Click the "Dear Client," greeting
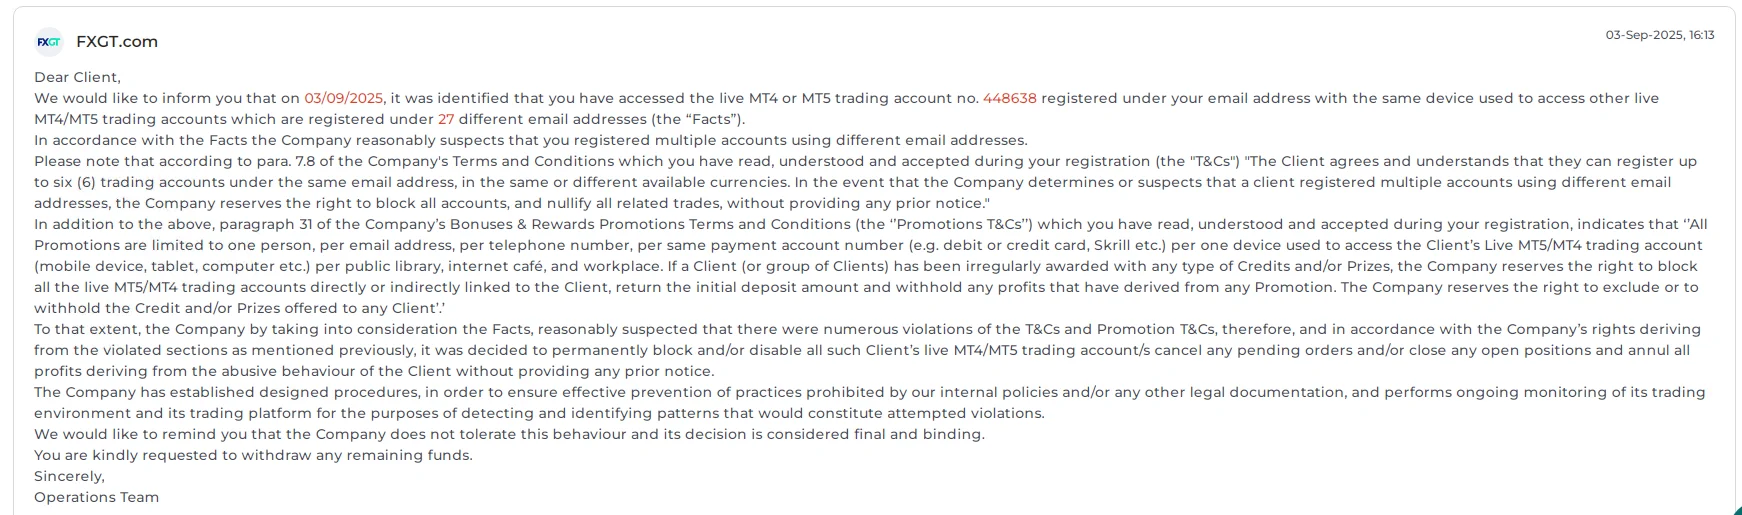 (77, 77)
